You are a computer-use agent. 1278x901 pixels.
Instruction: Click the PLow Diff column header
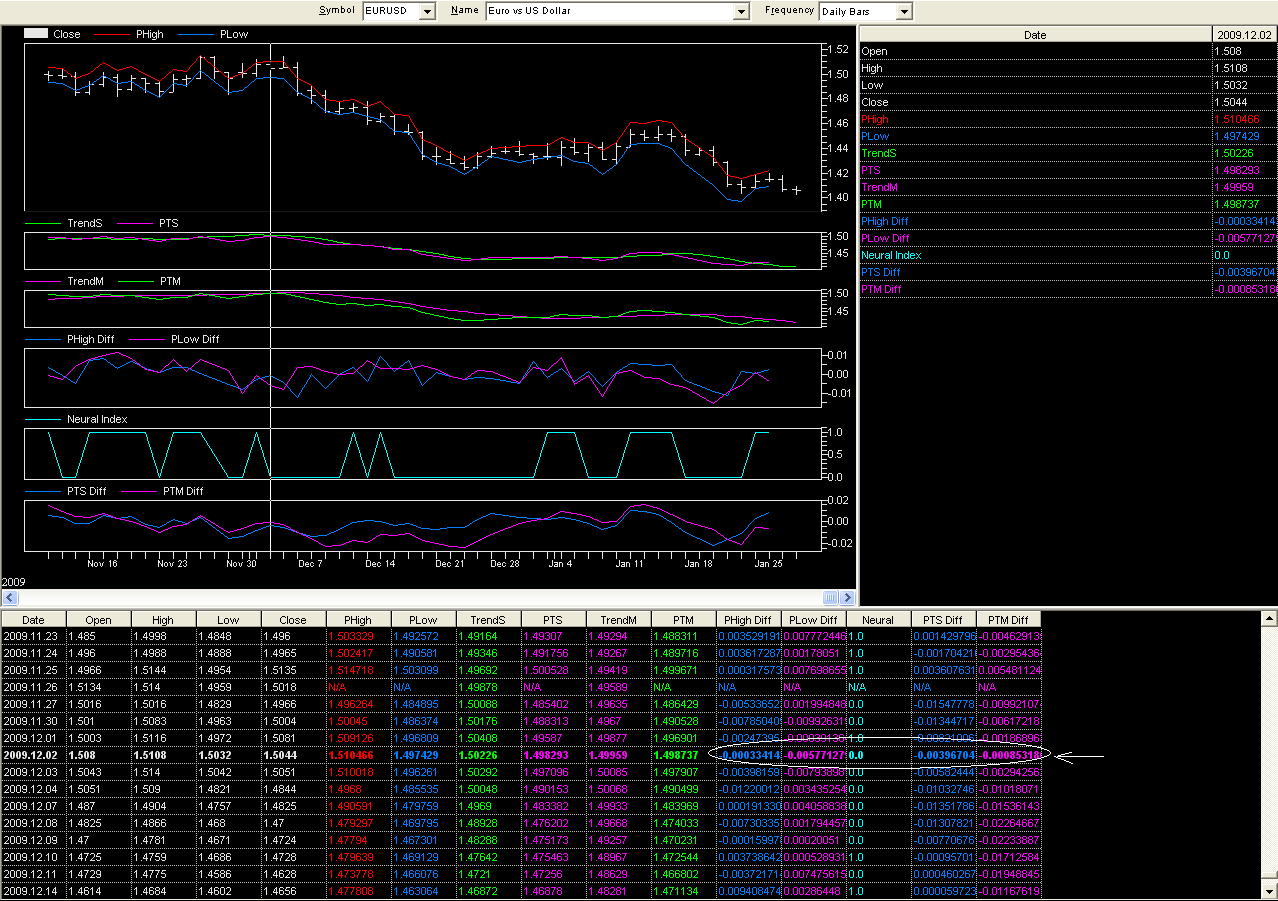(813, 620)
